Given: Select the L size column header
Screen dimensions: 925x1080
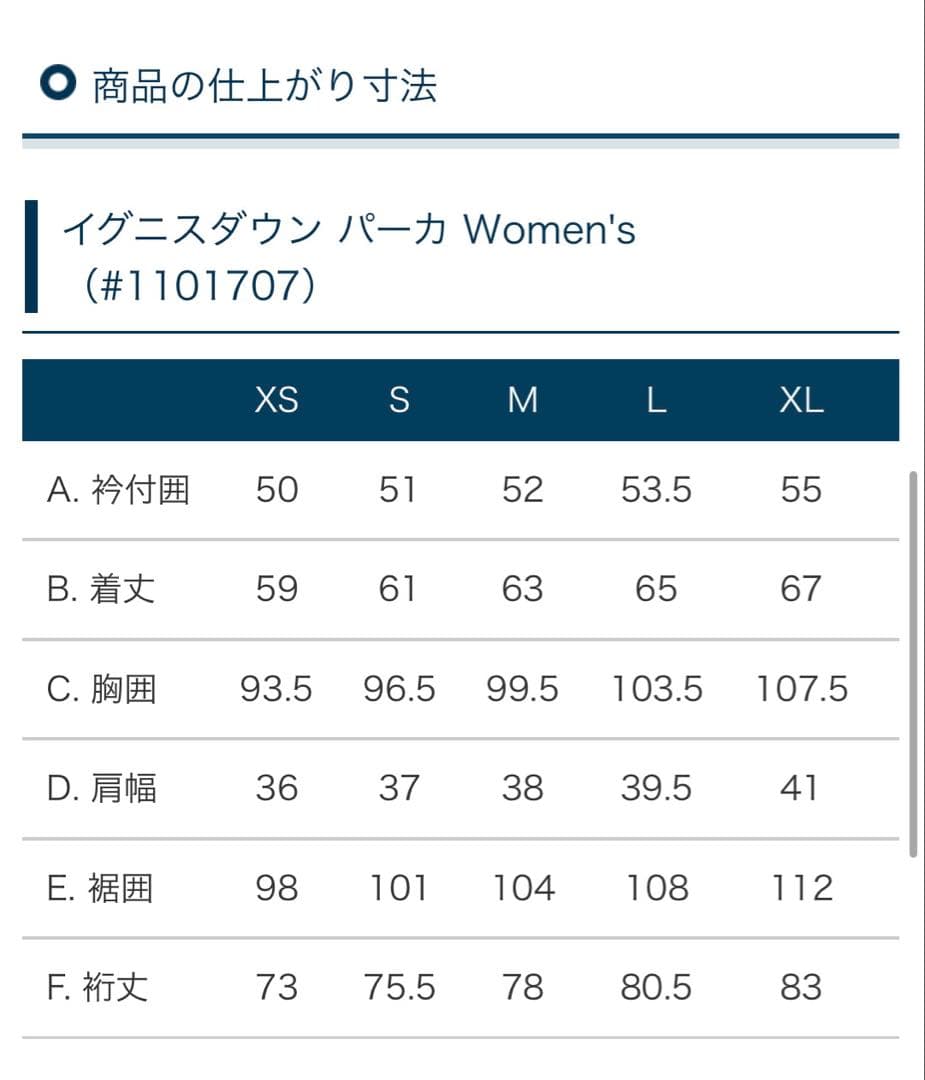Looking at the screenshot, I should [656, 400].
